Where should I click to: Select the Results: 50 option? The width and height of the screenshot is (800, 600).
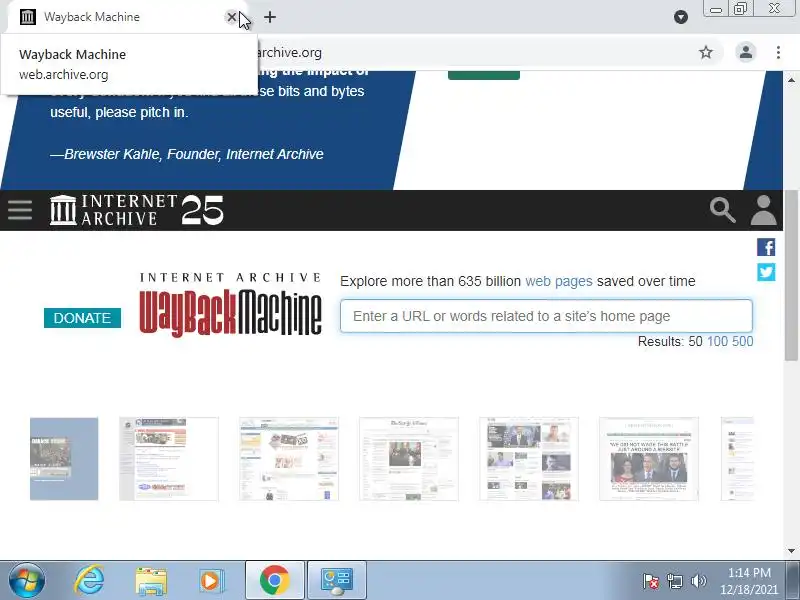pyautogui.click(x=695, y=341)
